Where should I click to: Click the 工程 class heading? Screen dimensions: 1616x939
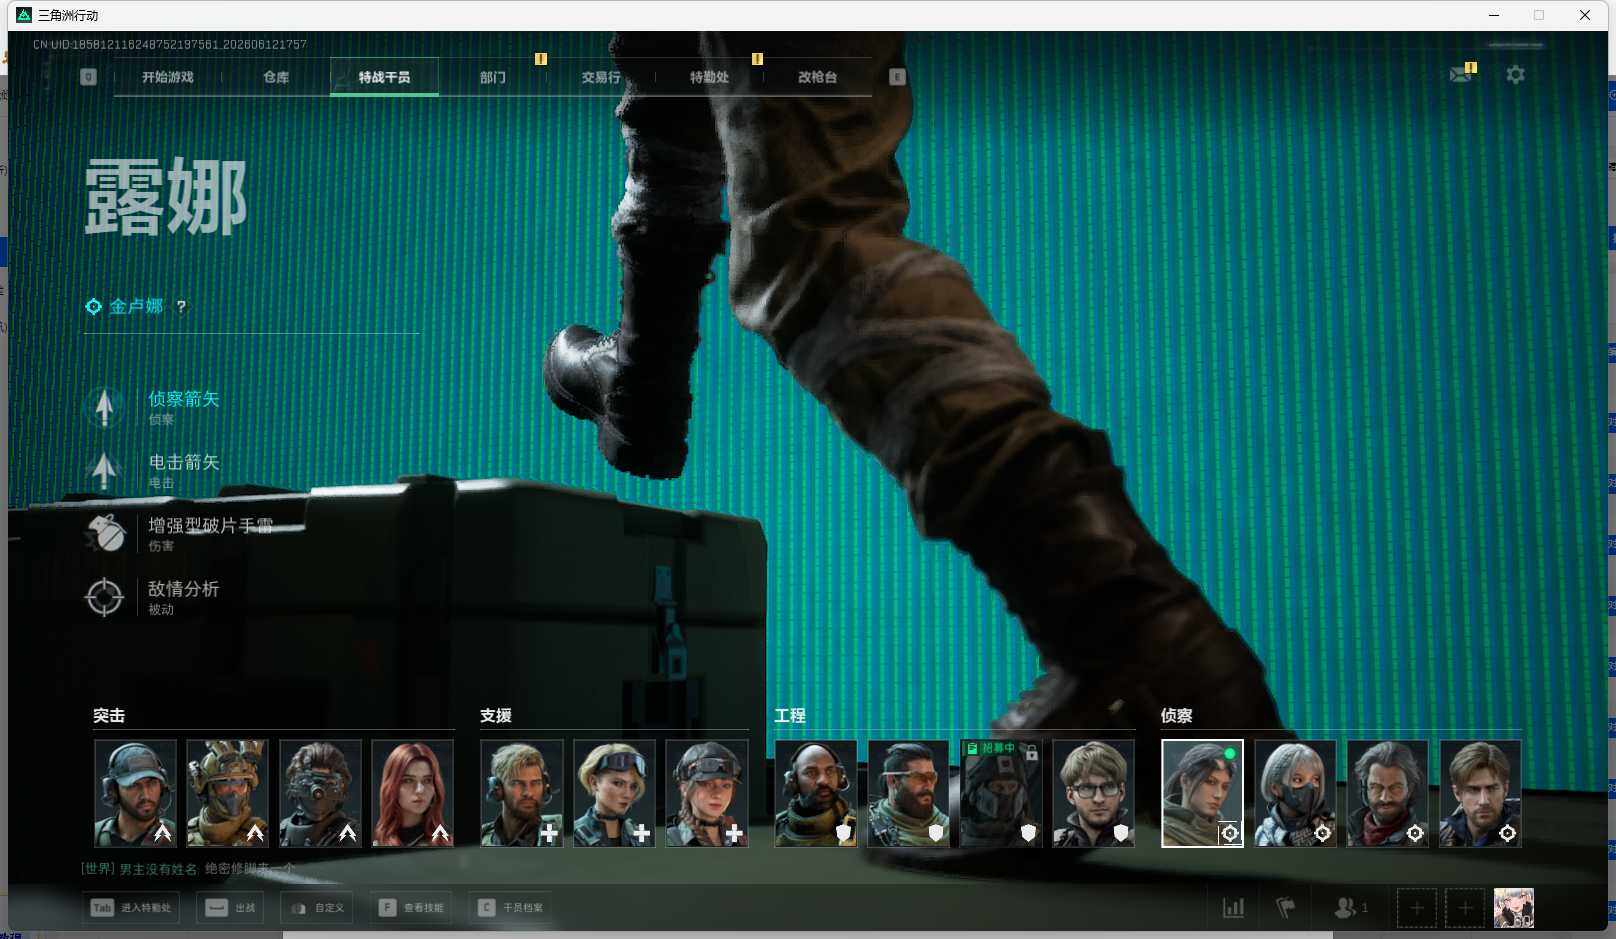pos(790,716)
